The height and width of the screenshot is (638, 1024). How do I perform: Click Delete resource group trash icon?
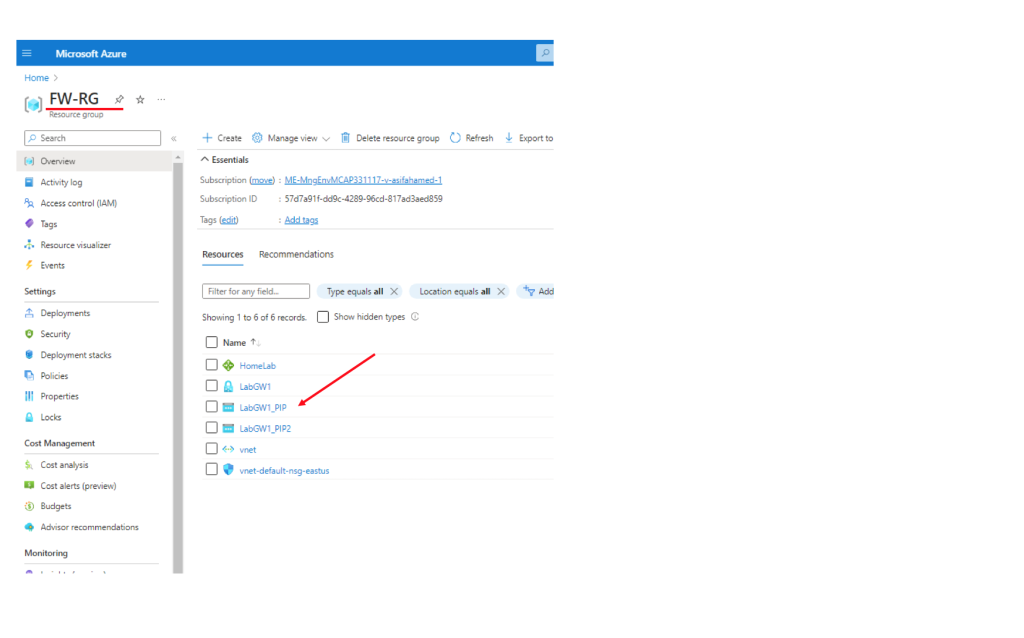pos(345,138)
